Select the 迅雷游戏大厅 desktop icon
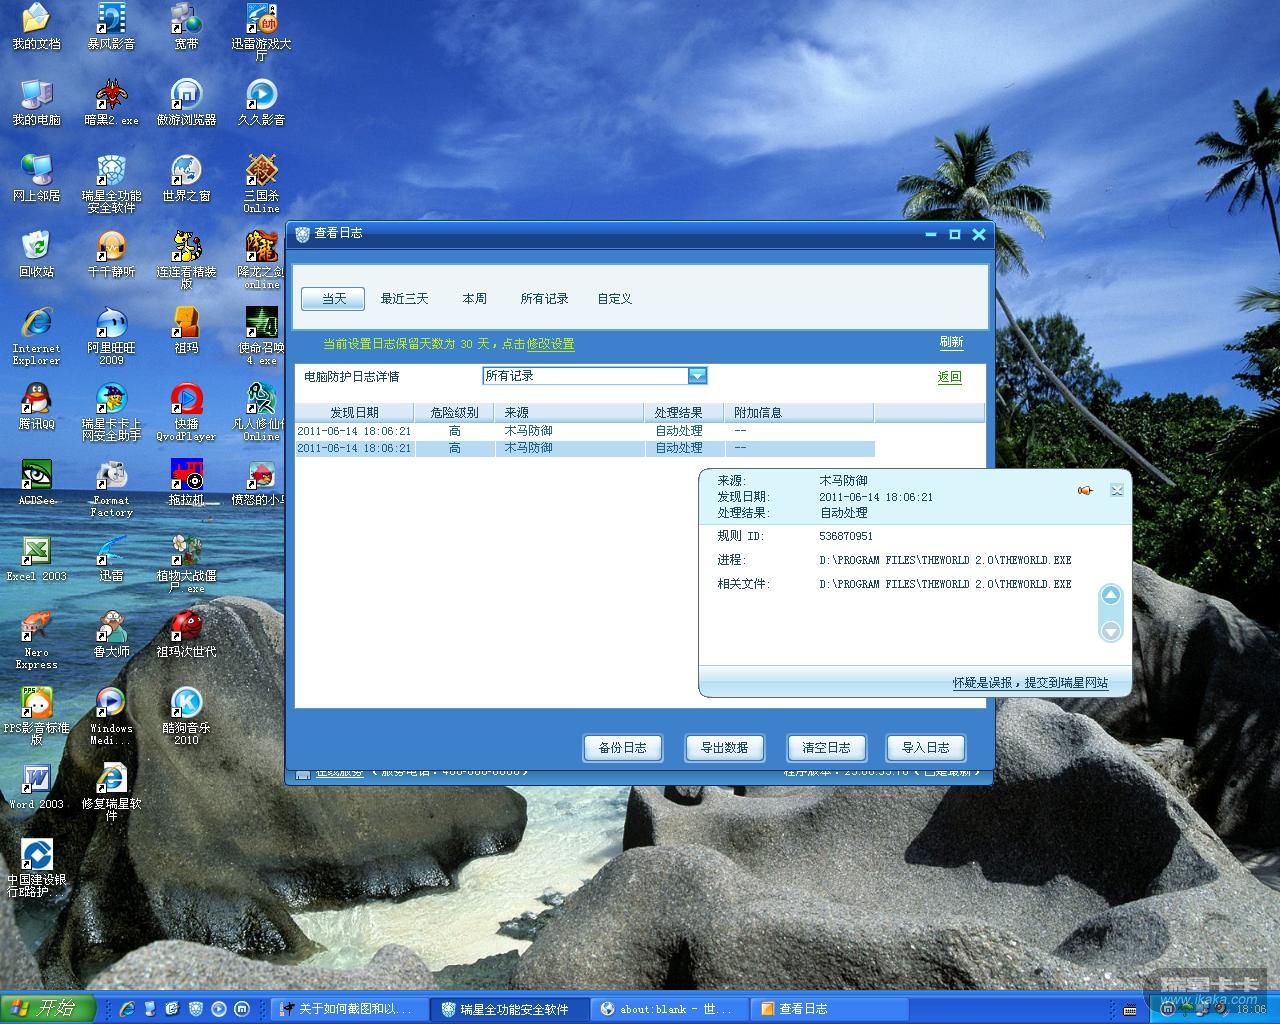This screenshot has height=1024, width=1280. pos(261,32)
